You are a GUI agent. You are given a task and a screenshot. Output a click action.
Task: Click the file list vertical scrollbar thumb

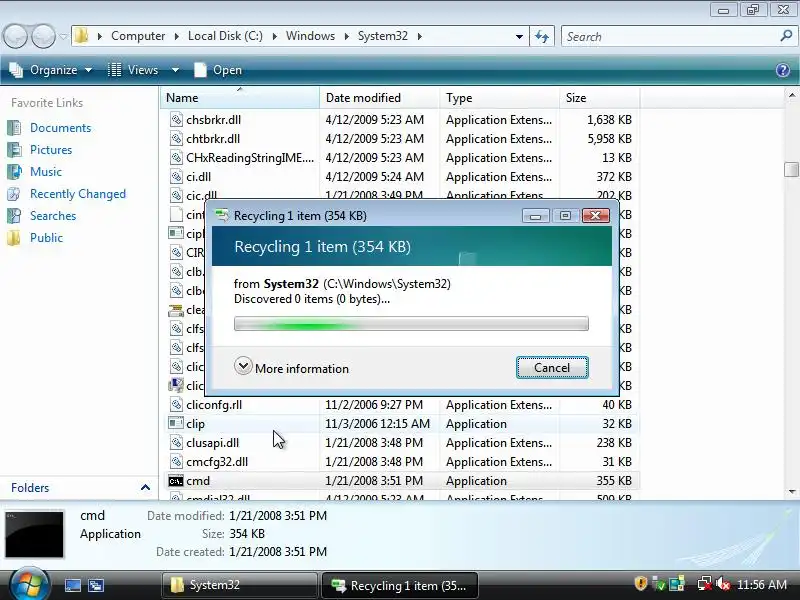coord(791,169)
